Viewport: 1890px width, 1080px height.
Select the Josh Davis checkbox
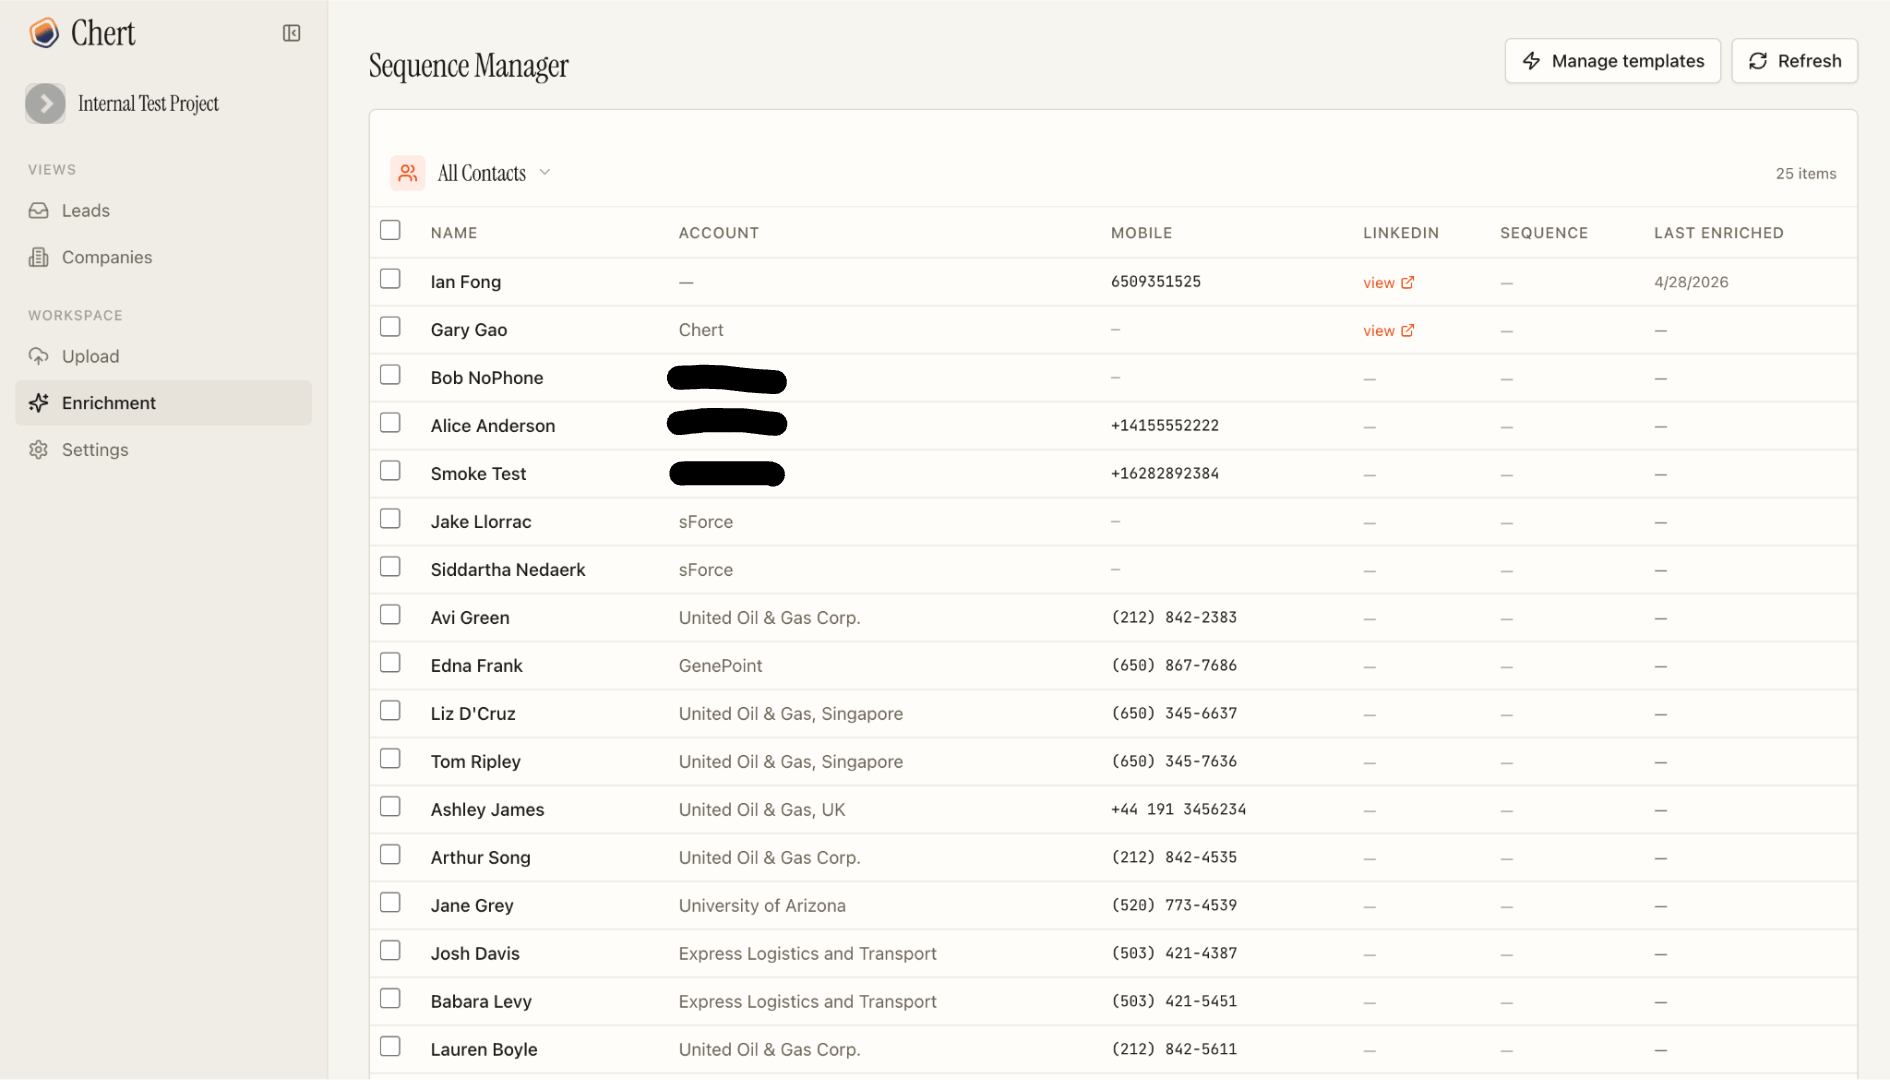[x=390, y=951]
